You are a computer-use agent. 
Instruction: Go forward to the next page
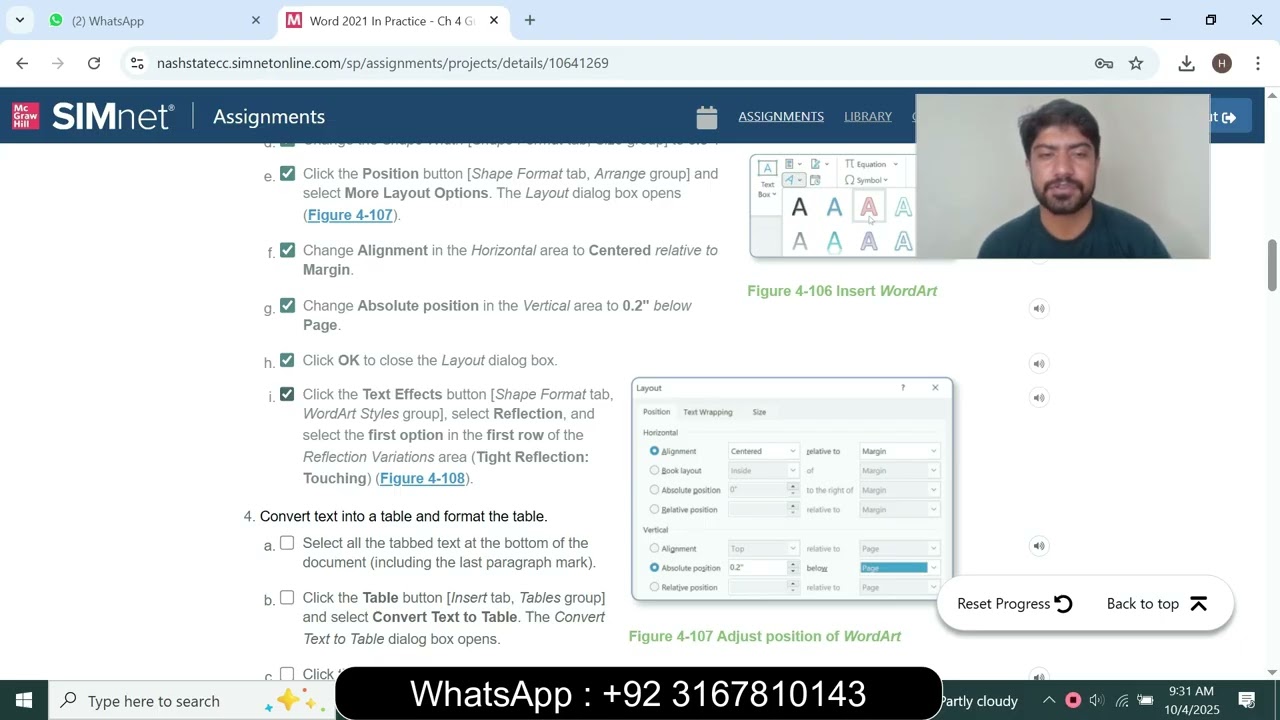coord(58,63)
